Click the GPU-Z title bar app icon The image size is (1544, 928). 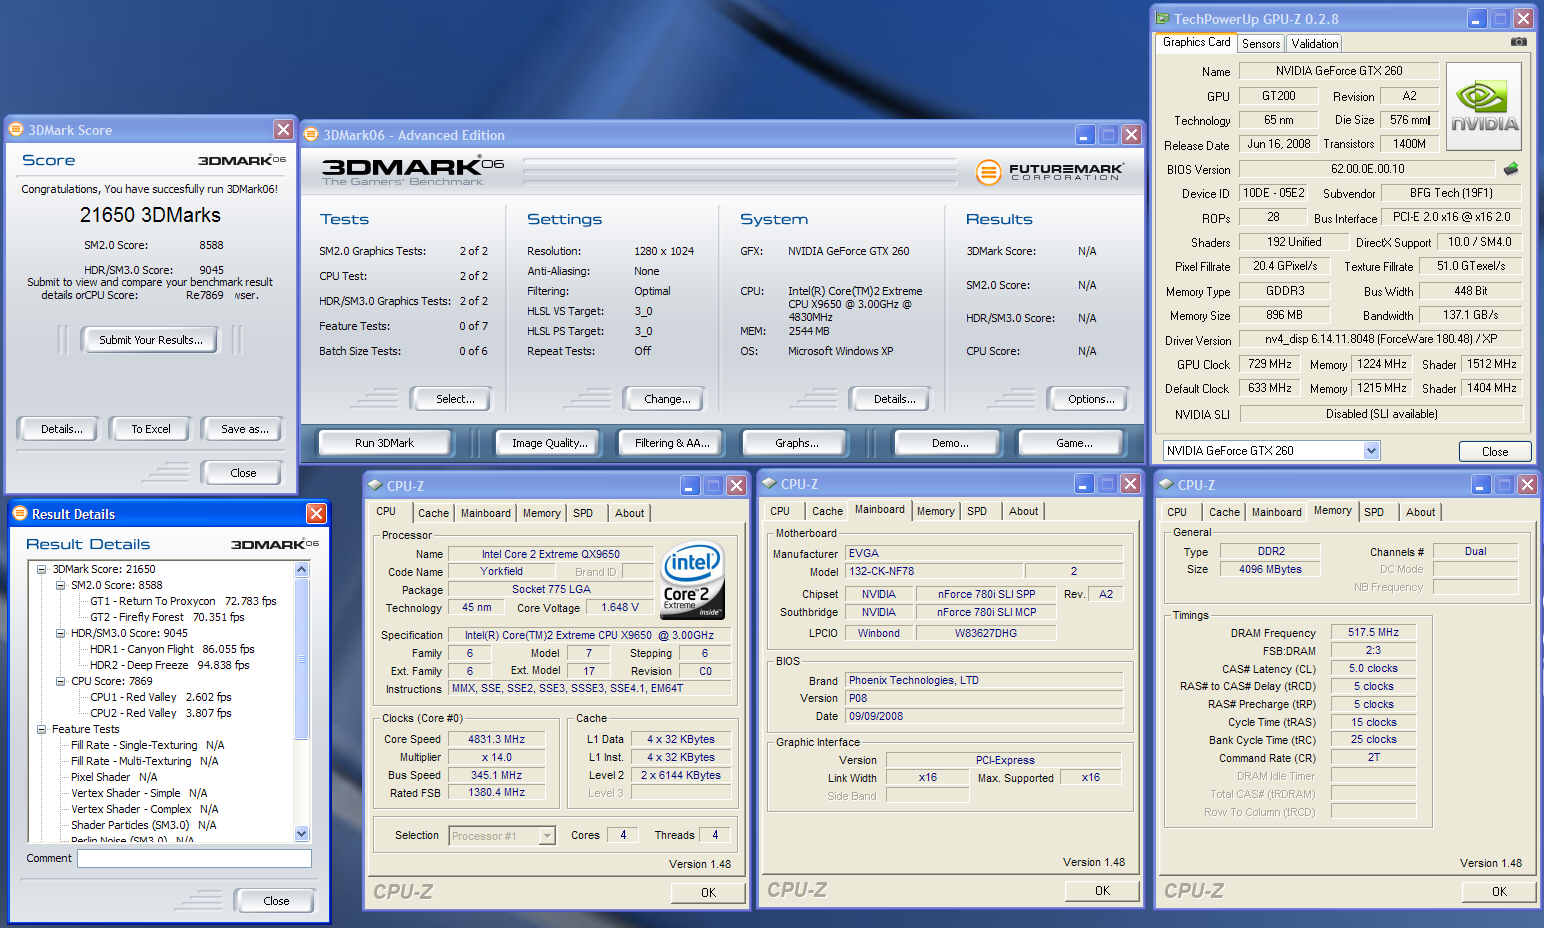coord(1162,18)
